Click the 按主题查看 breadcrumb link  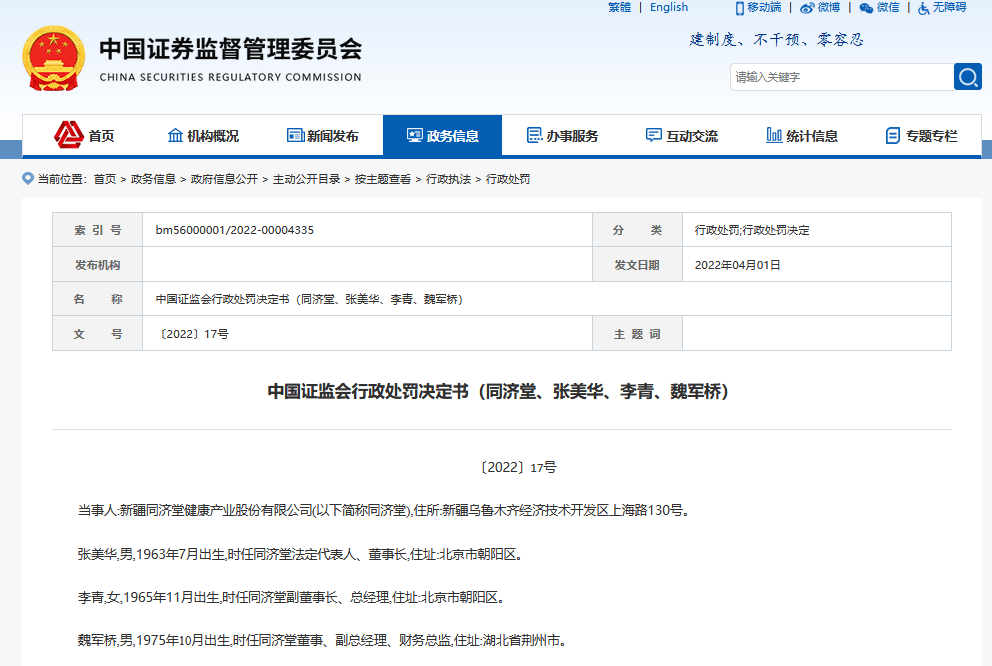coord(383,180)
